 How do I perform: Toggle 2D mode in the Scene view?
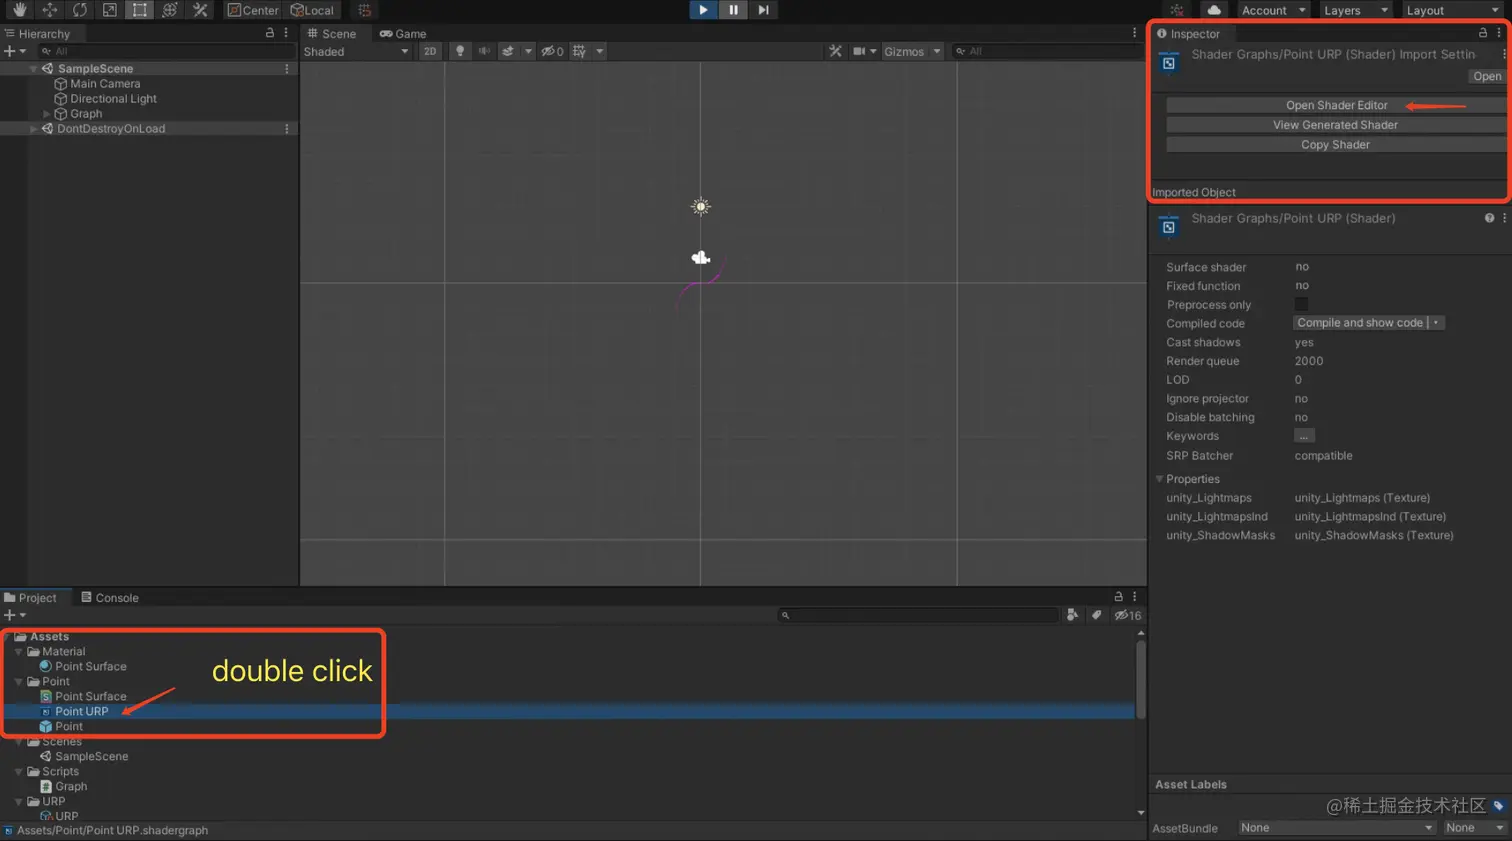(x=430, y=51)
